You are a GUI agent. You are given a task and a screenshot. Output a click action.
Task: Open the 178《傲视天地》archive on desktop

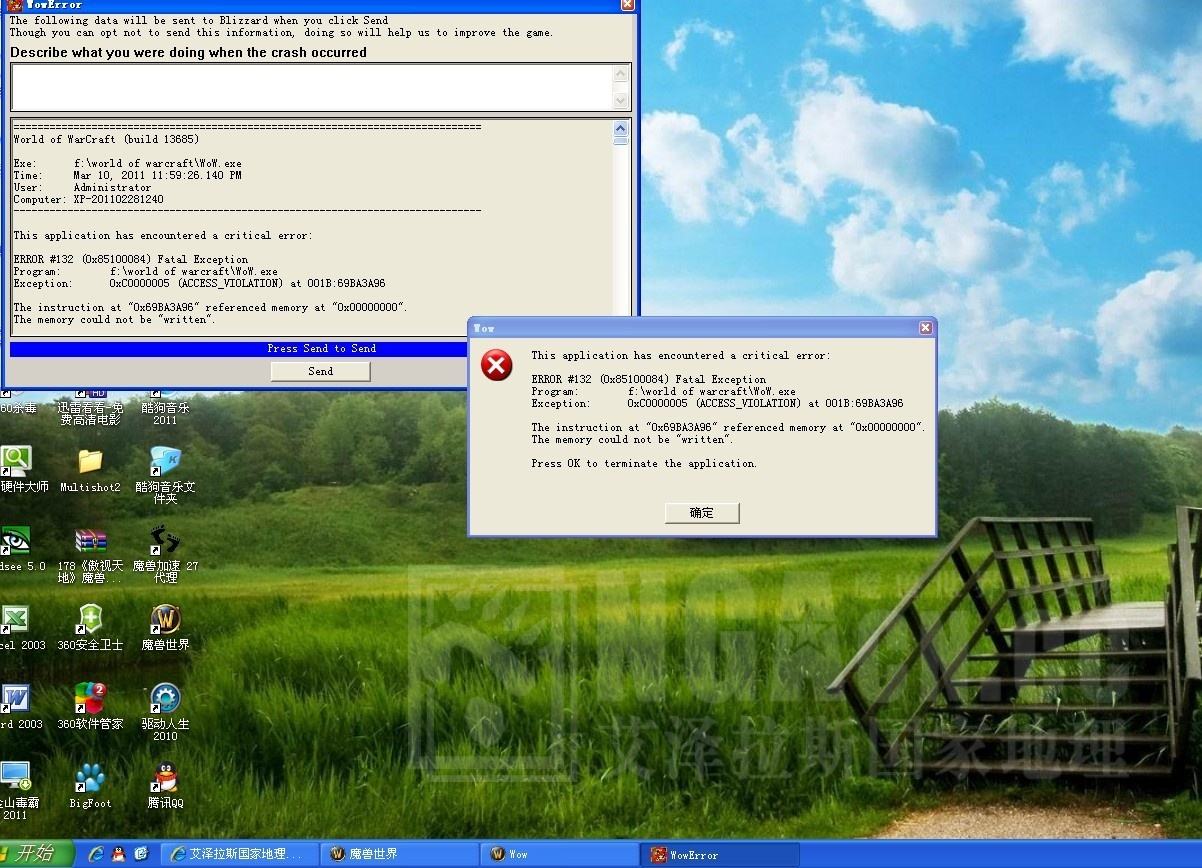90,555
